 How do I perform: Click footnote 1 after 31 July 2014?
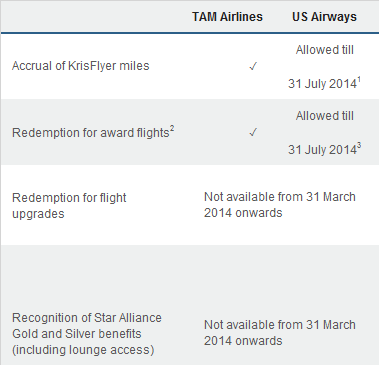pos(359,80)
